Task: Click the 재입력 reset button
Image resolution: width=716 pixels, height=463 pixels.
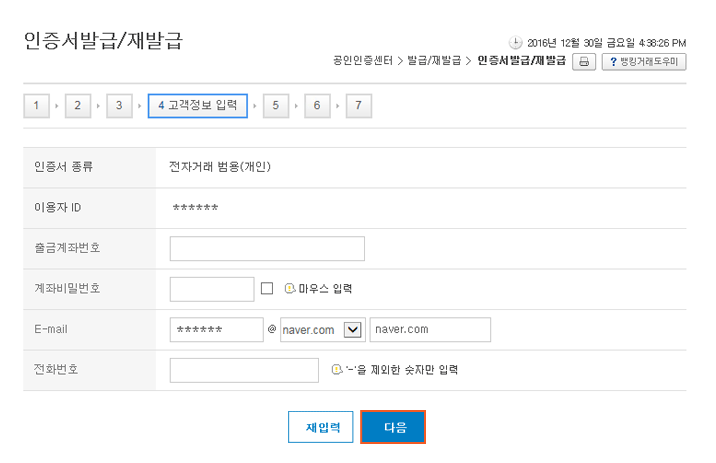Action: (x=321, y=427)
